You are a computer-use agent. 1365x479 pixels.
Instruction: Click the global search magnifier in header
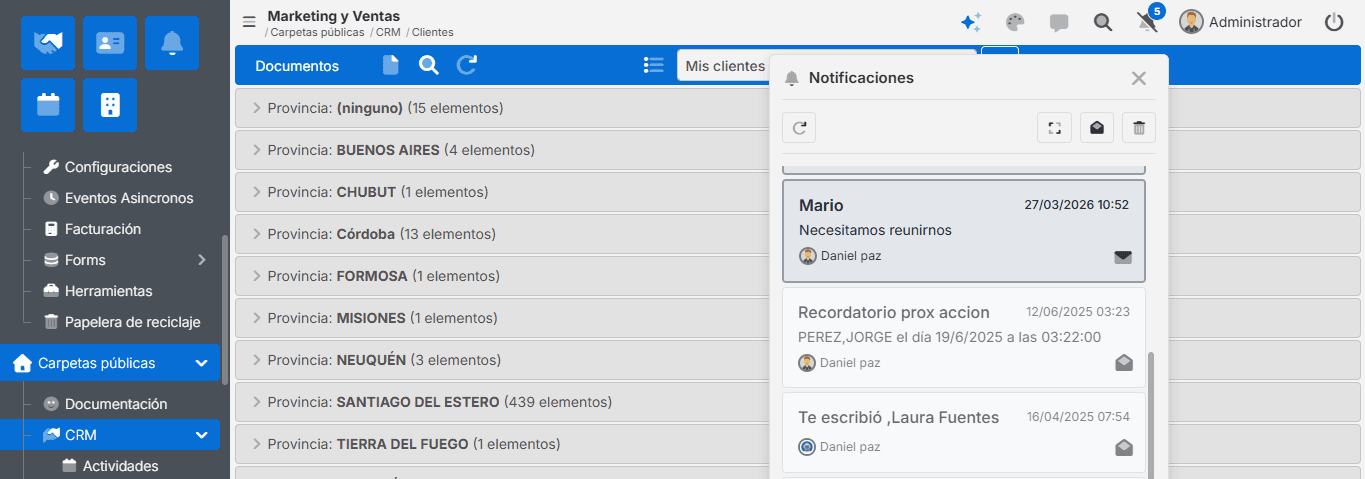click(1103, 22)
